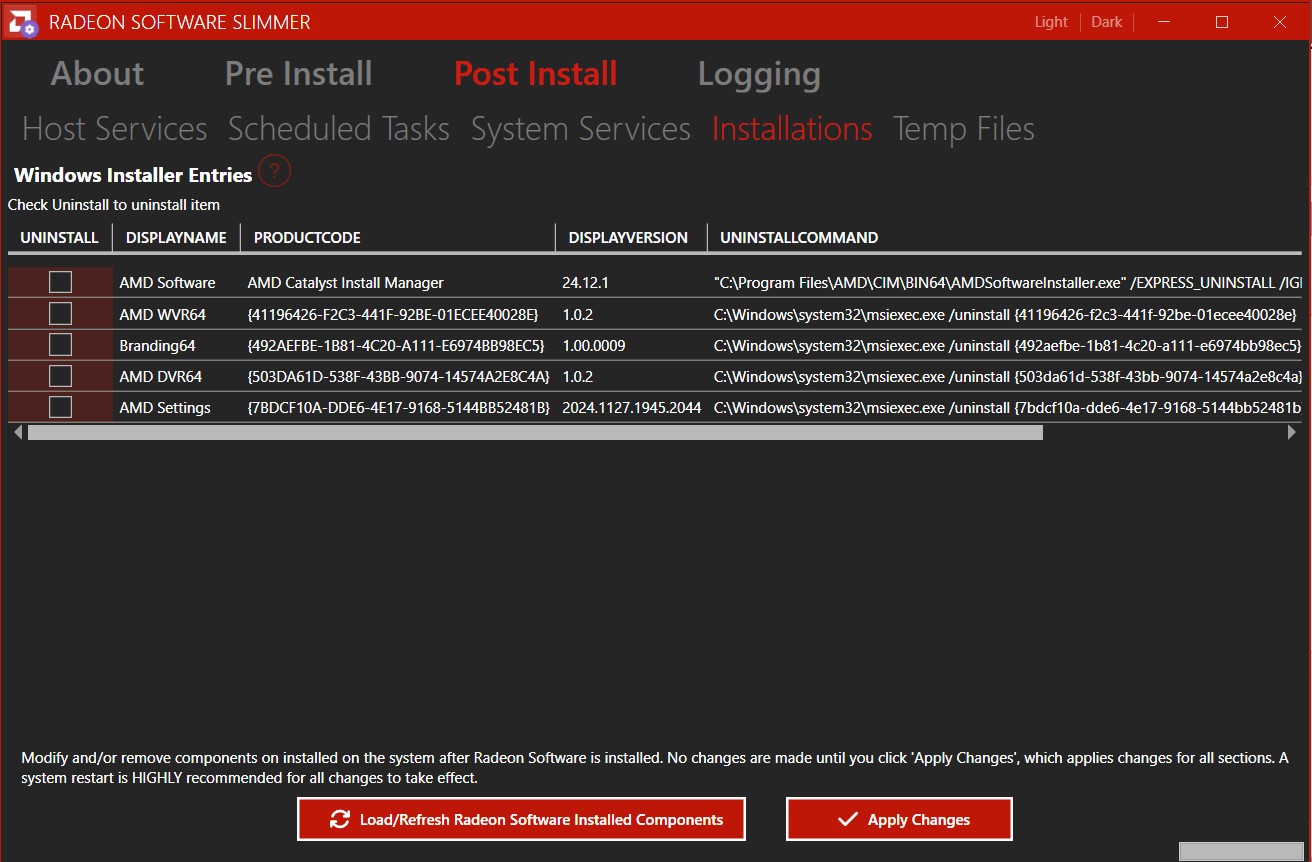This screenshot has height=862, width=1312.
Task: Click the Branding64 display name cell
Action: pos(177,345)
